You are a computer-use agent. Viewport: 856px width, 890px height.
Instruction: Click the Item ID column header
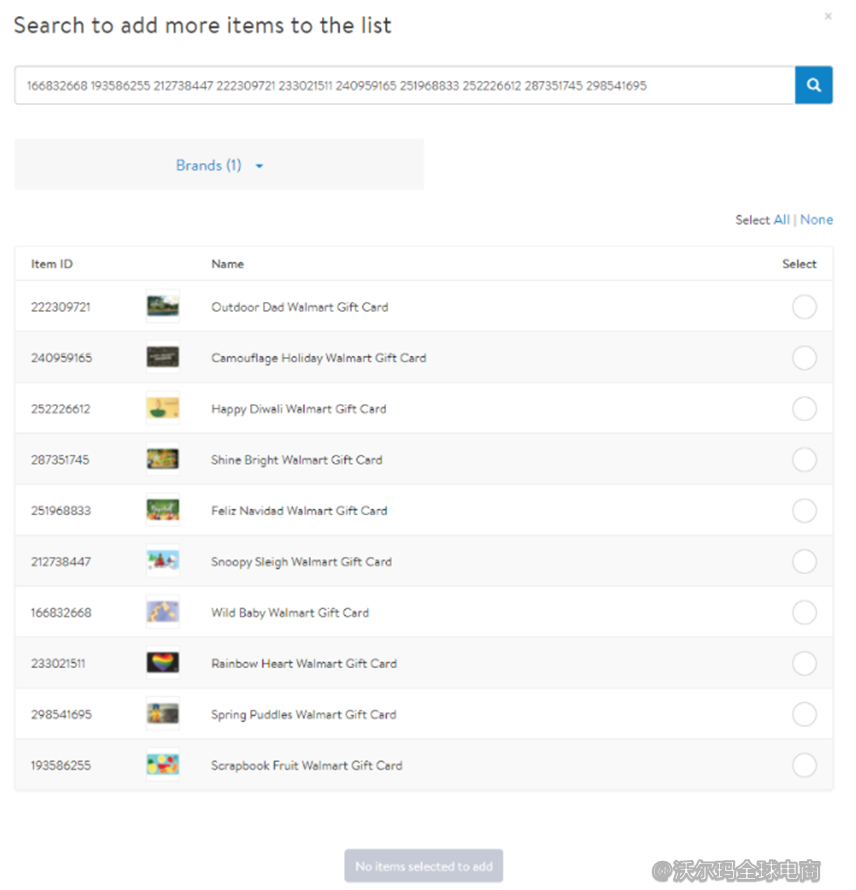[52, 264]
